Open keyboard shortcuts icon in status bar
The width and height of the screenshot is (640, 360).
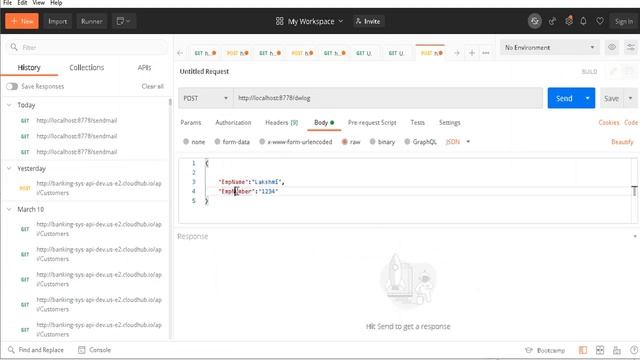click(617, 350)
